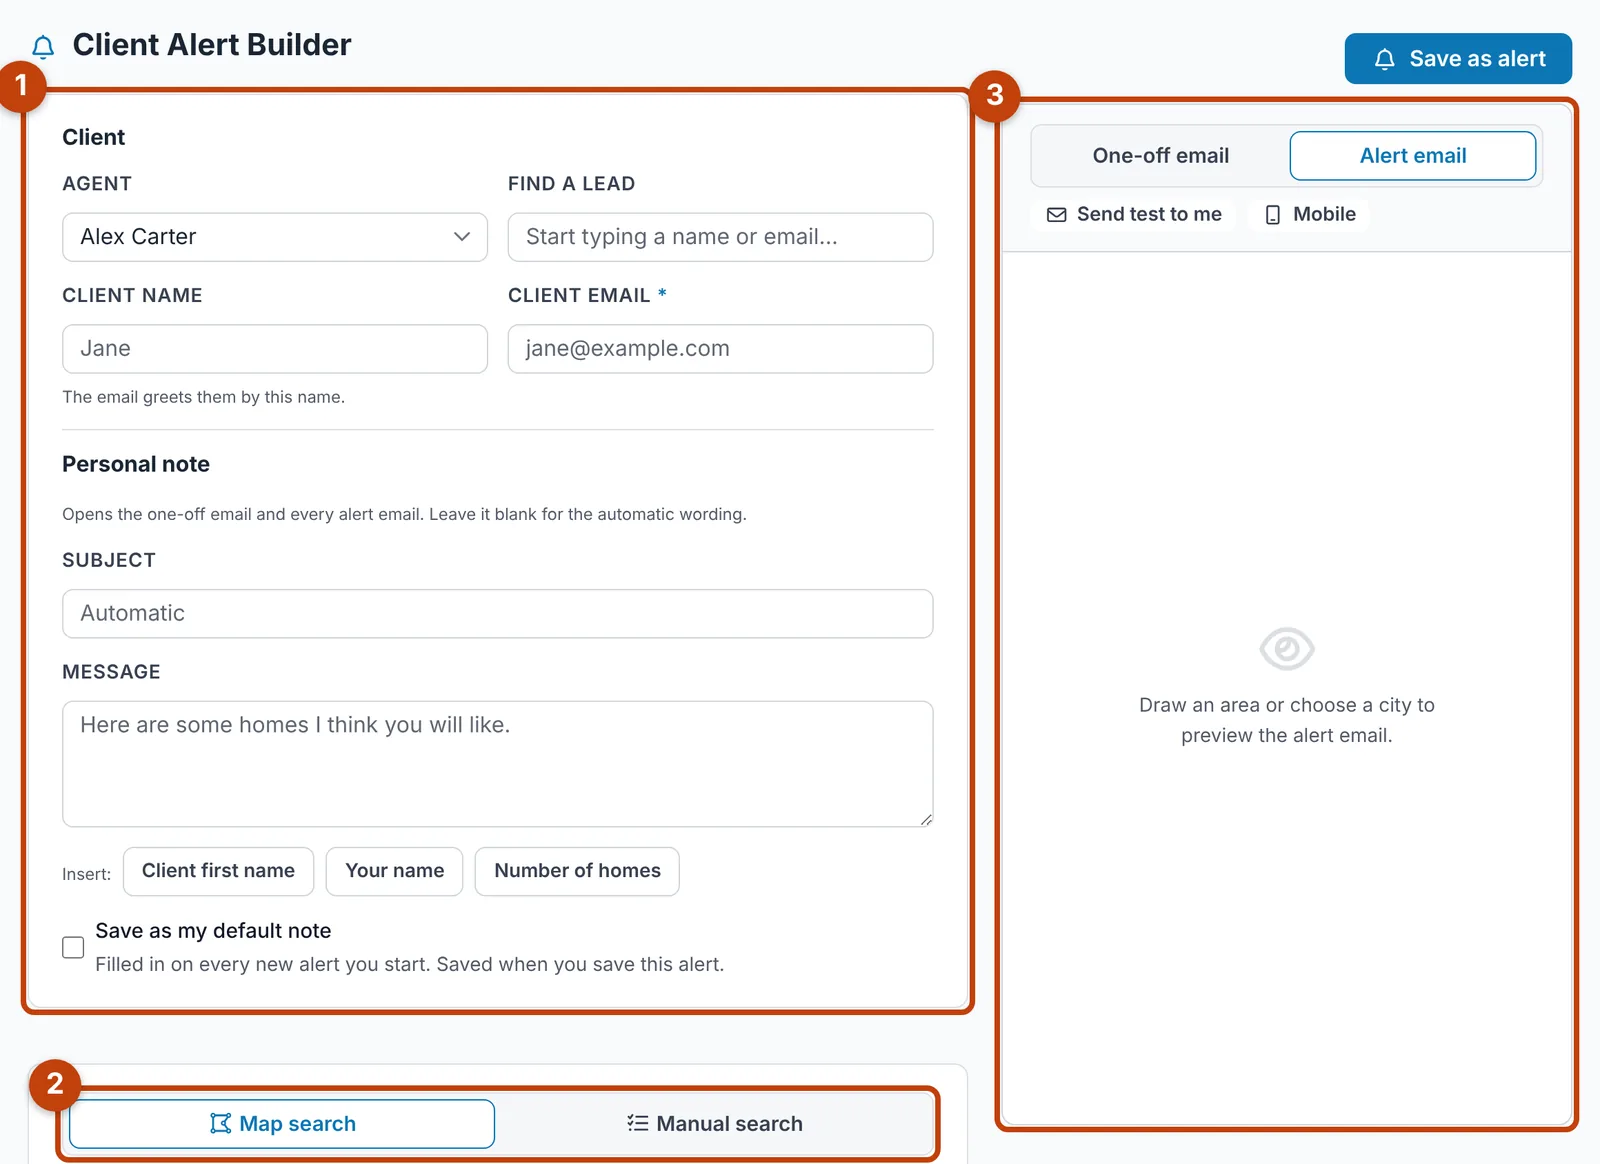1600x1164 pixels.
Task: Click the 'Draw an area or choose a city' preview text
Action: (x=1287, y=720)
